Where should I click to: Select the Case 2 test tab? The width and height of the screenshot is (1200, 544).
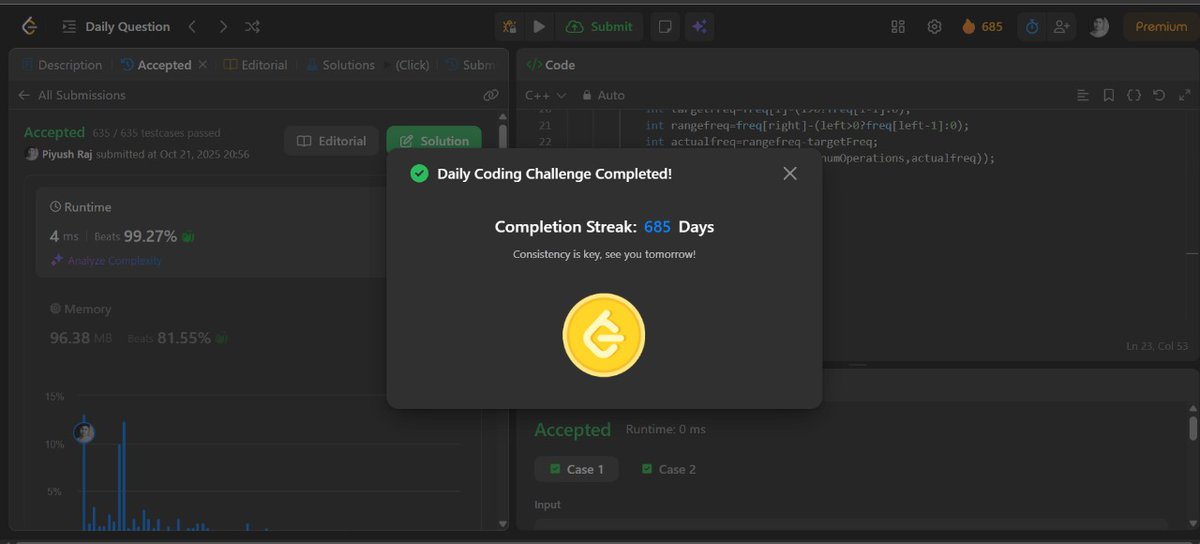[670, 469]
